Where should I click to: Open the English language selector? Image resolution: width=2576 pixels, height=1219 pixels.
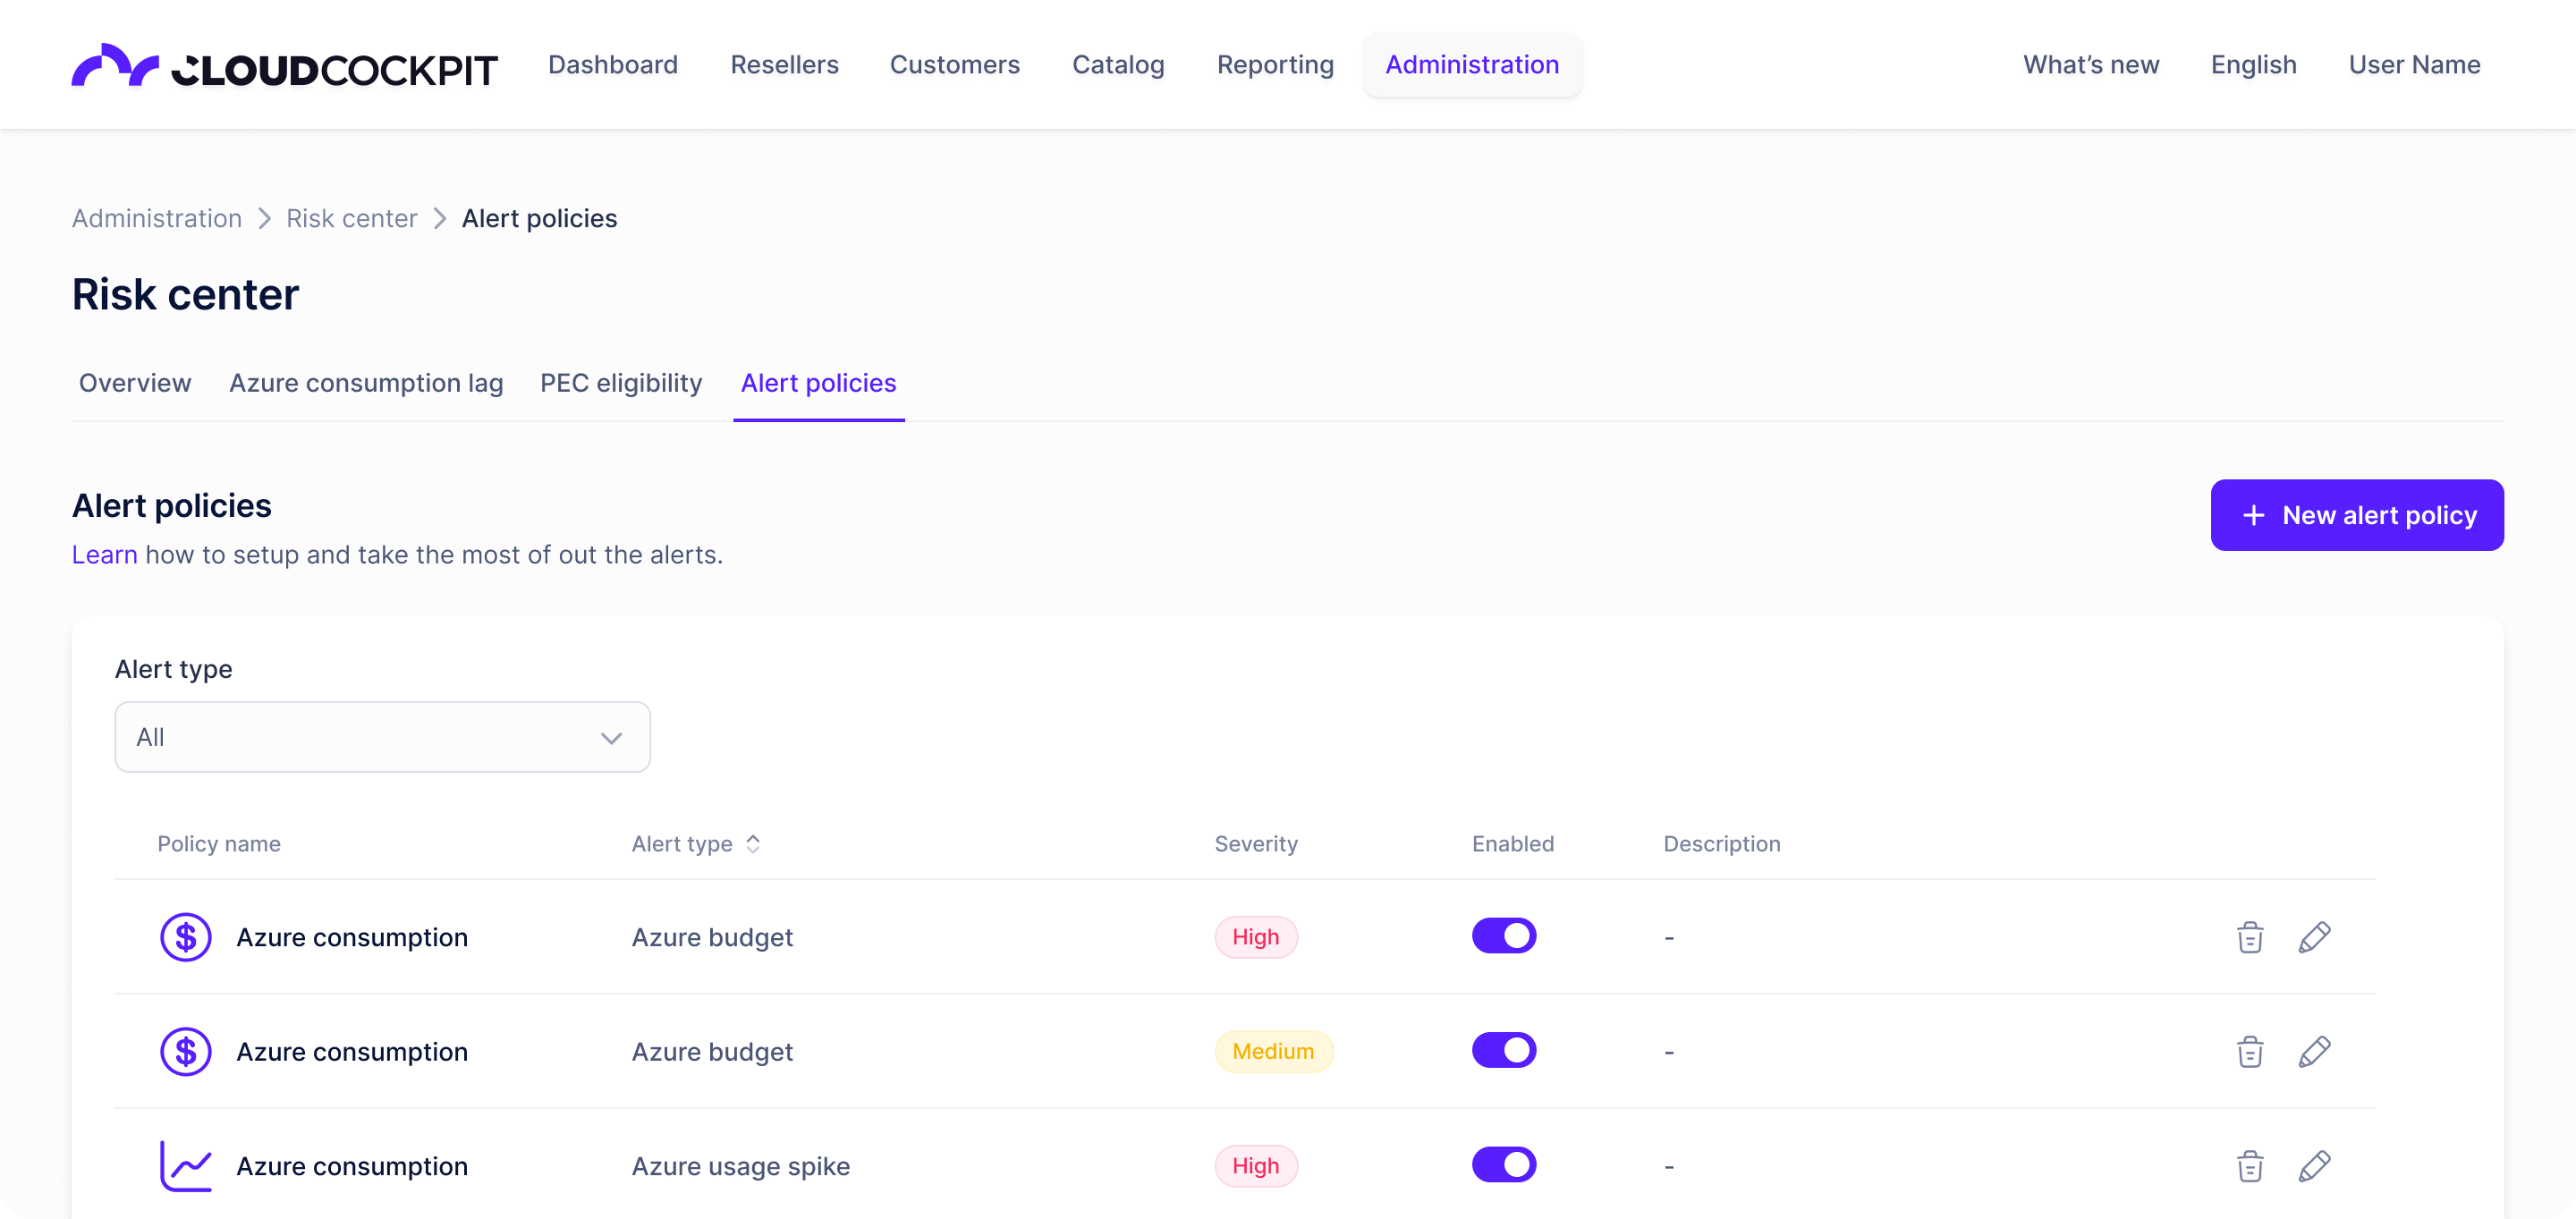point(2253,65)
